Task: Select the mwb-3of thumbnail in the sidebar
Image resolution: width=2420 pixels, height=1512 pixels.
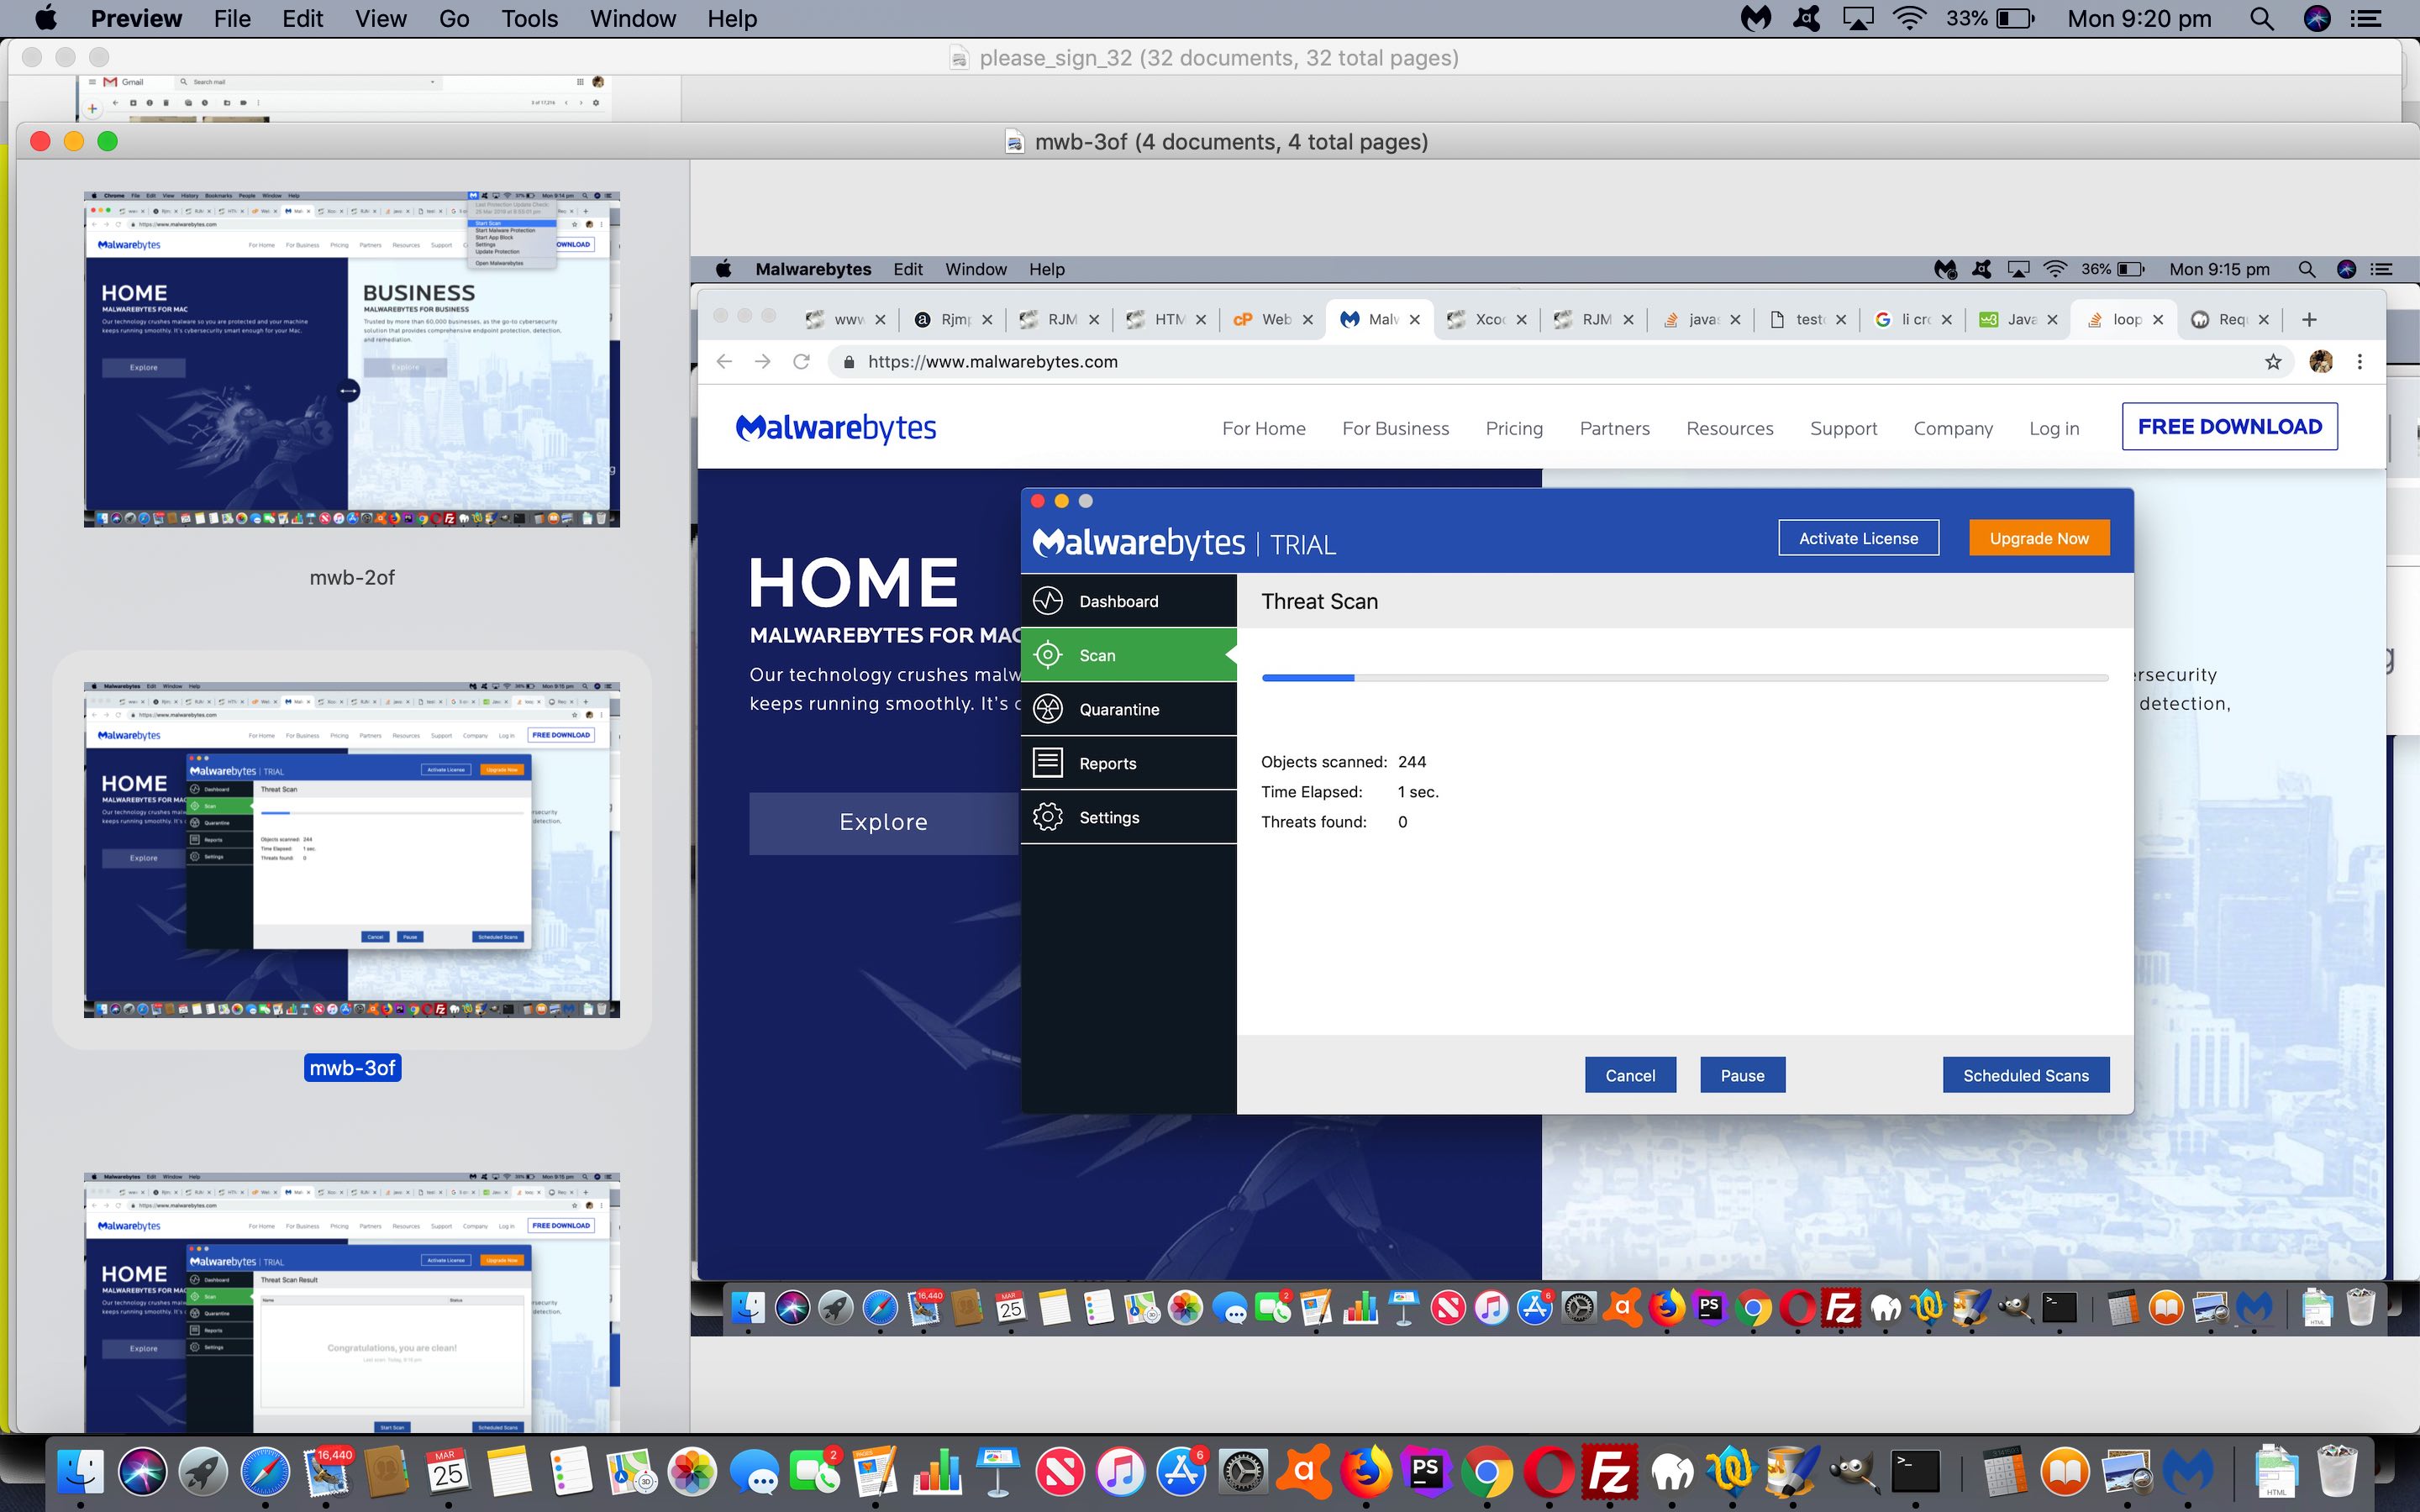Action: click(x=352, y=850)
